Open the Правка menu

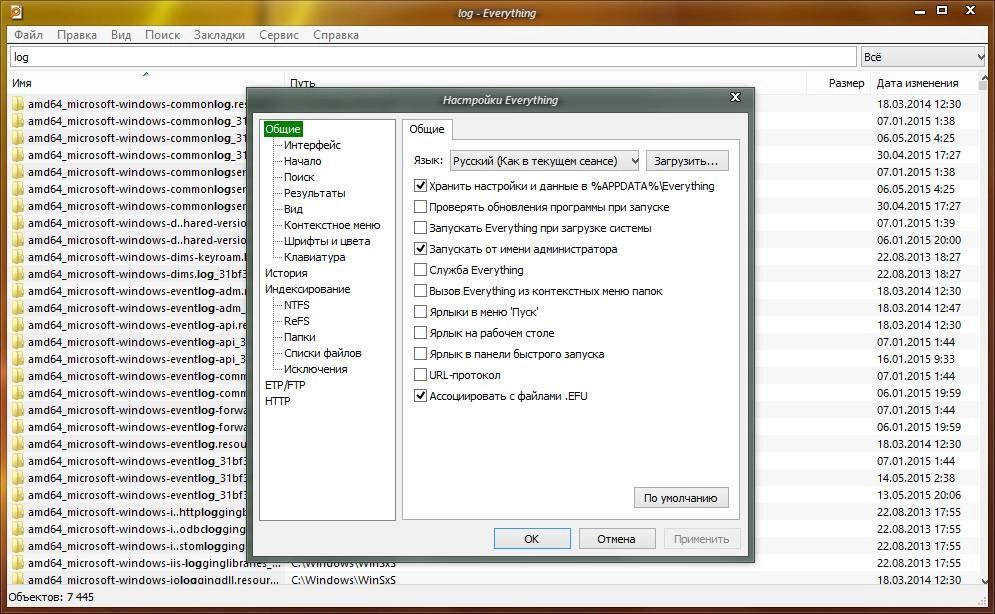coord(77,35)
